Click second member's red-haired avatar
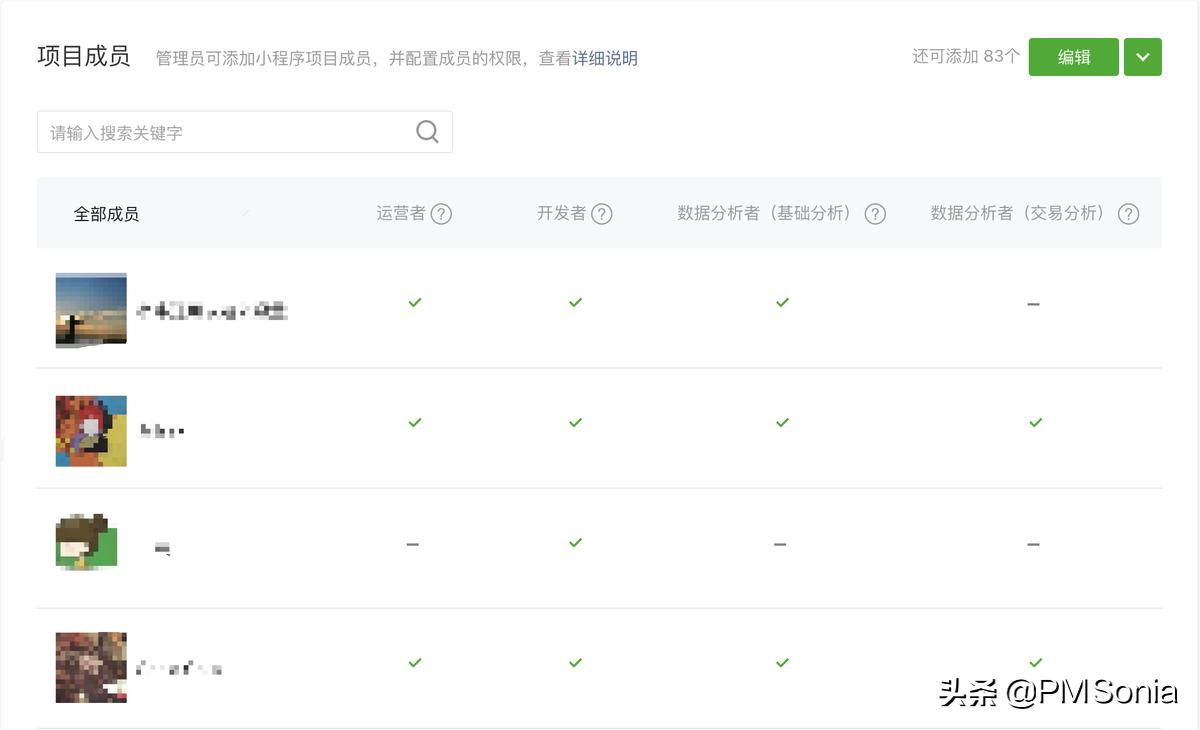 (x=91, y=430)
